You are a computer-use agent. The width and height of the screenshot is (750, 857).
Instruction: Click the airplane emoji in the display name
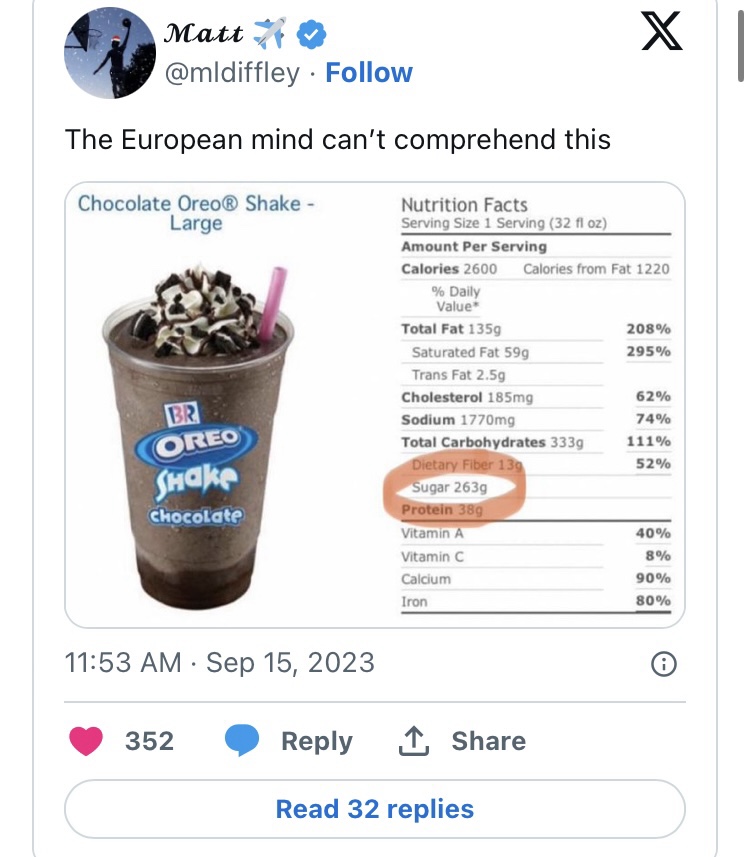(x=269, y=34)
